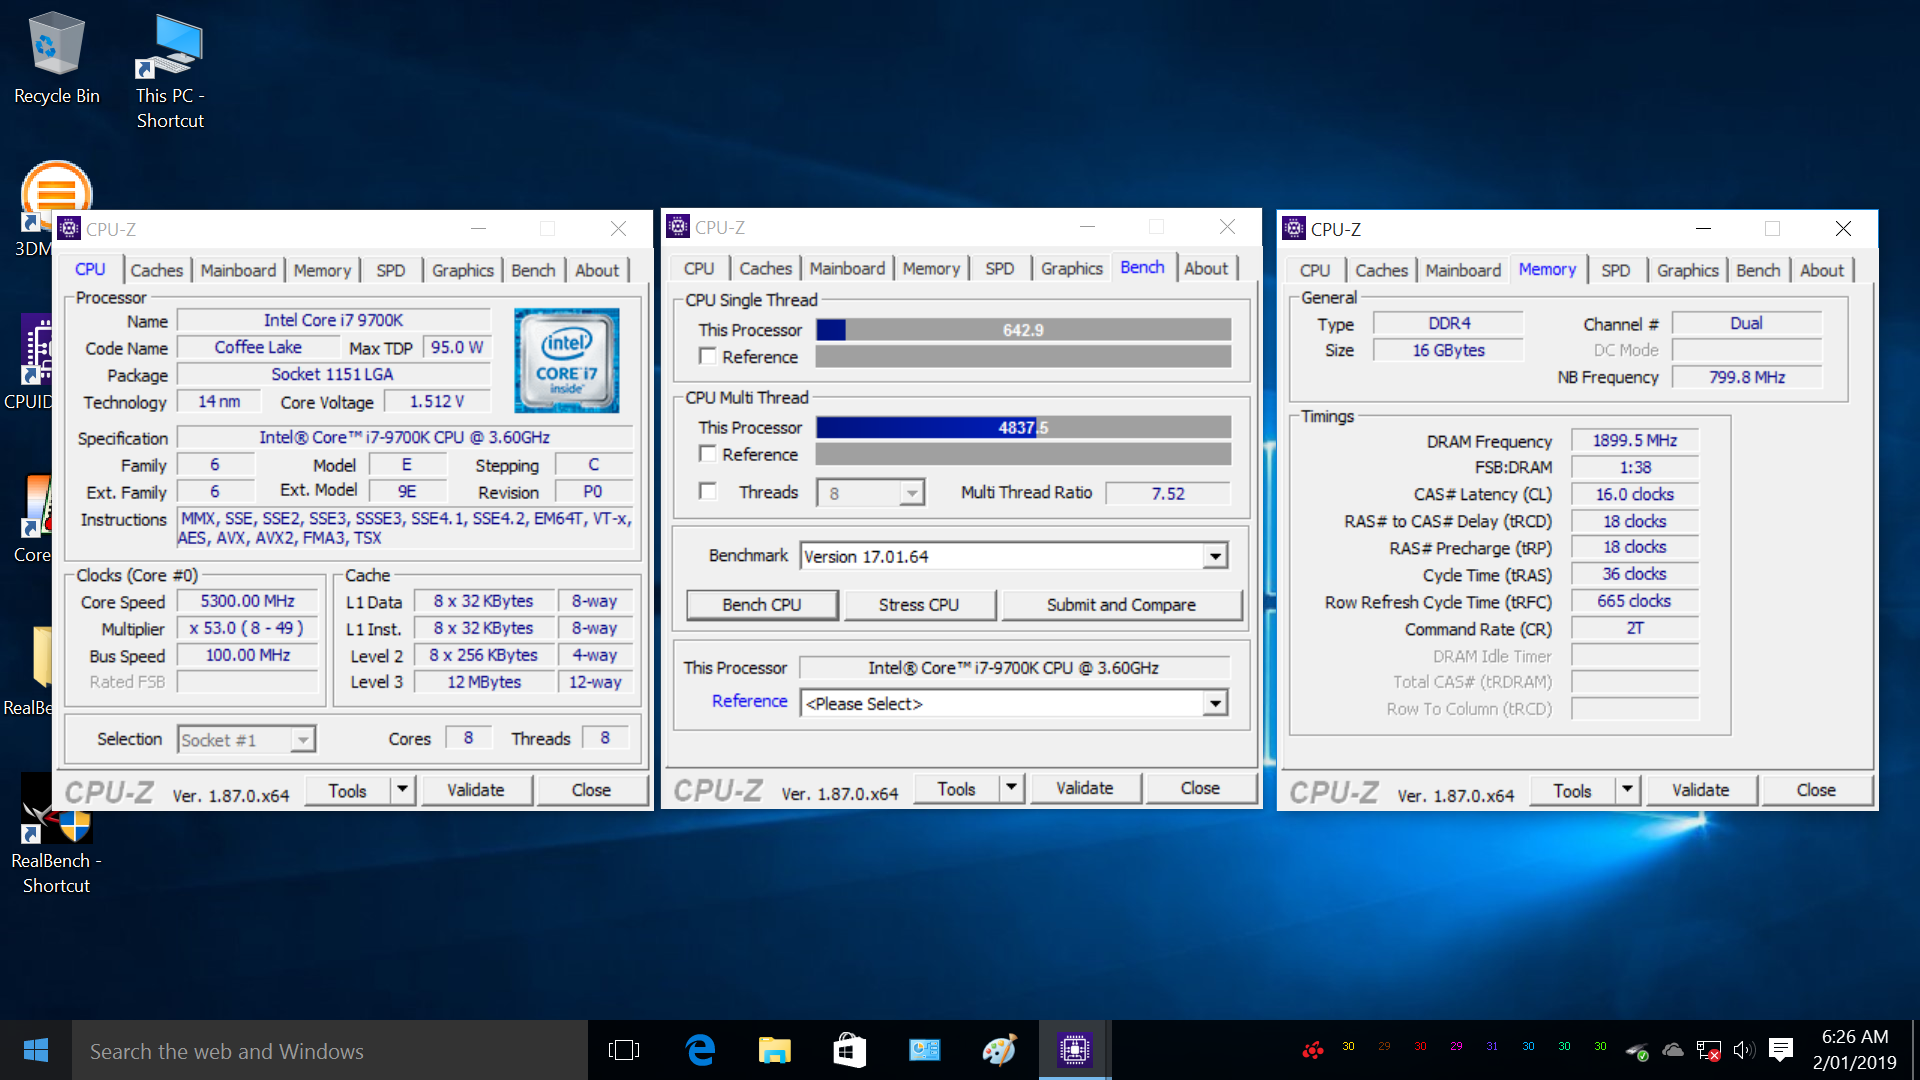The width and height of the screenshot is (1920, 1080).
Task: Click CPU-Z app icon in right window title bar
Action: point(1294,229)
